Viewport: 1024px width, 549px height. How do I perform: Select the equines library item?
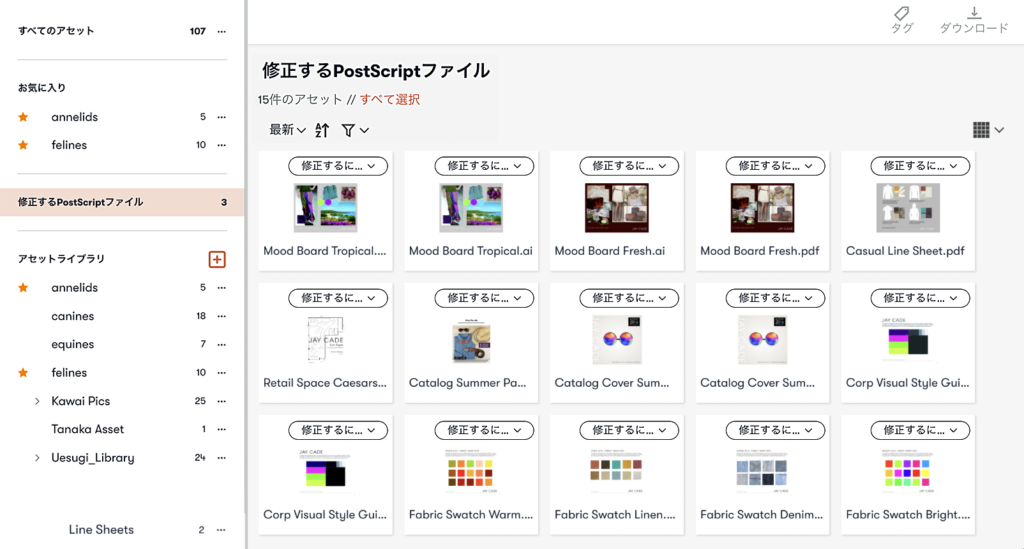pos(72,344)
